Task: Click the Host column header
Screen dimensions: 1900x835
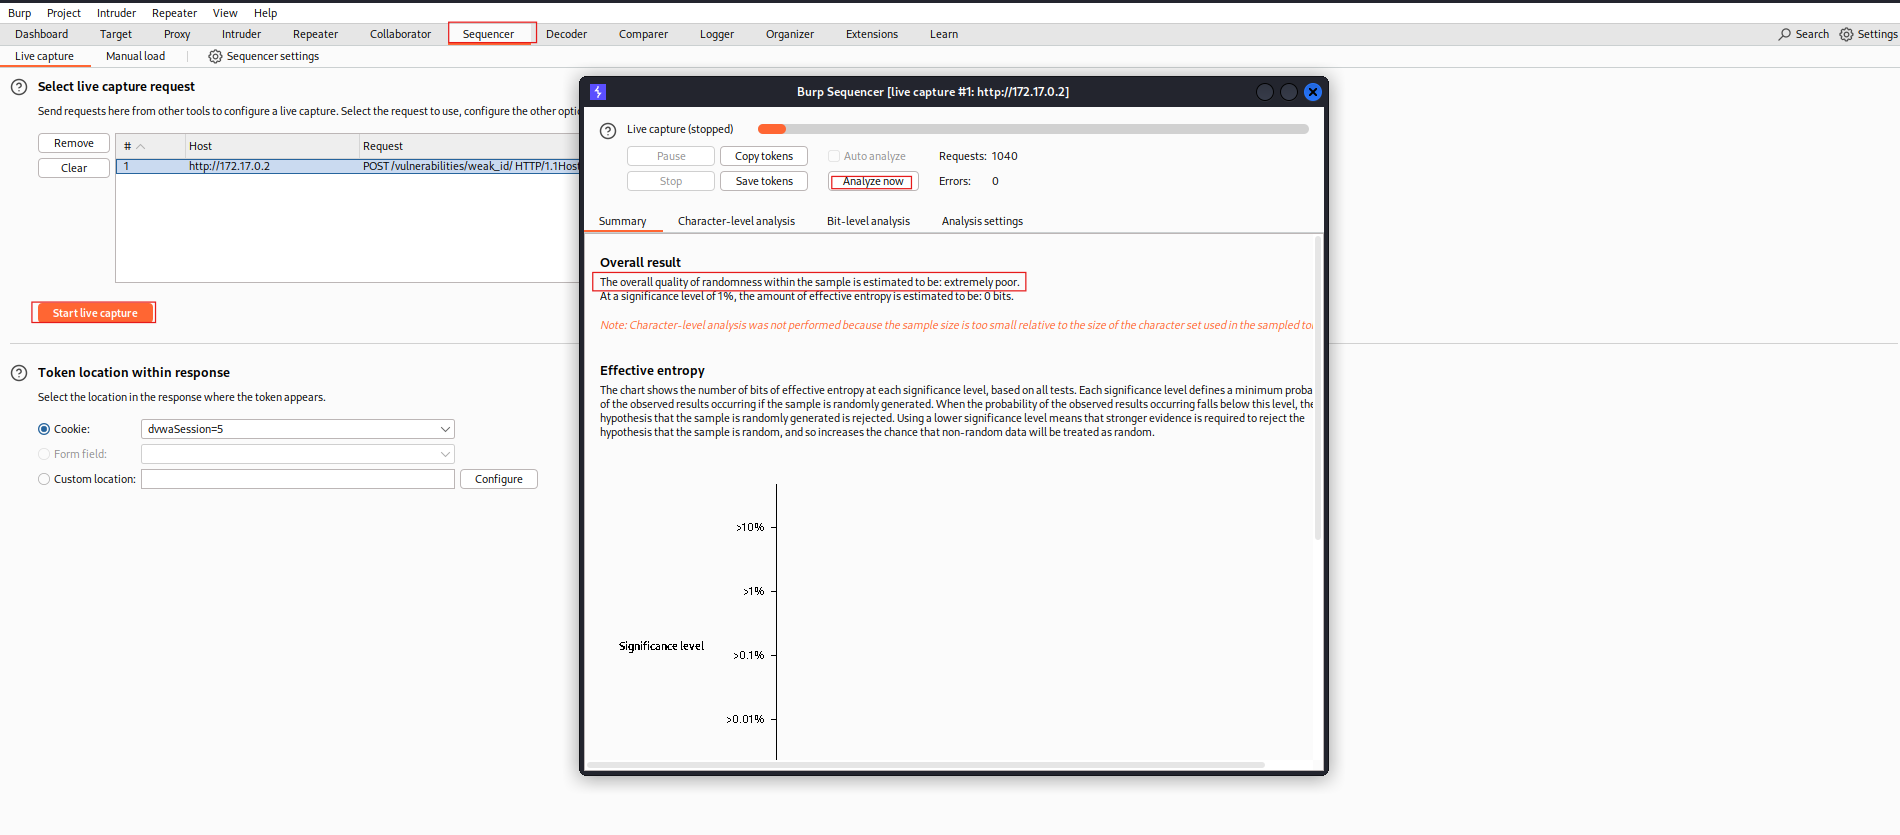Action: tap(272, 146)
